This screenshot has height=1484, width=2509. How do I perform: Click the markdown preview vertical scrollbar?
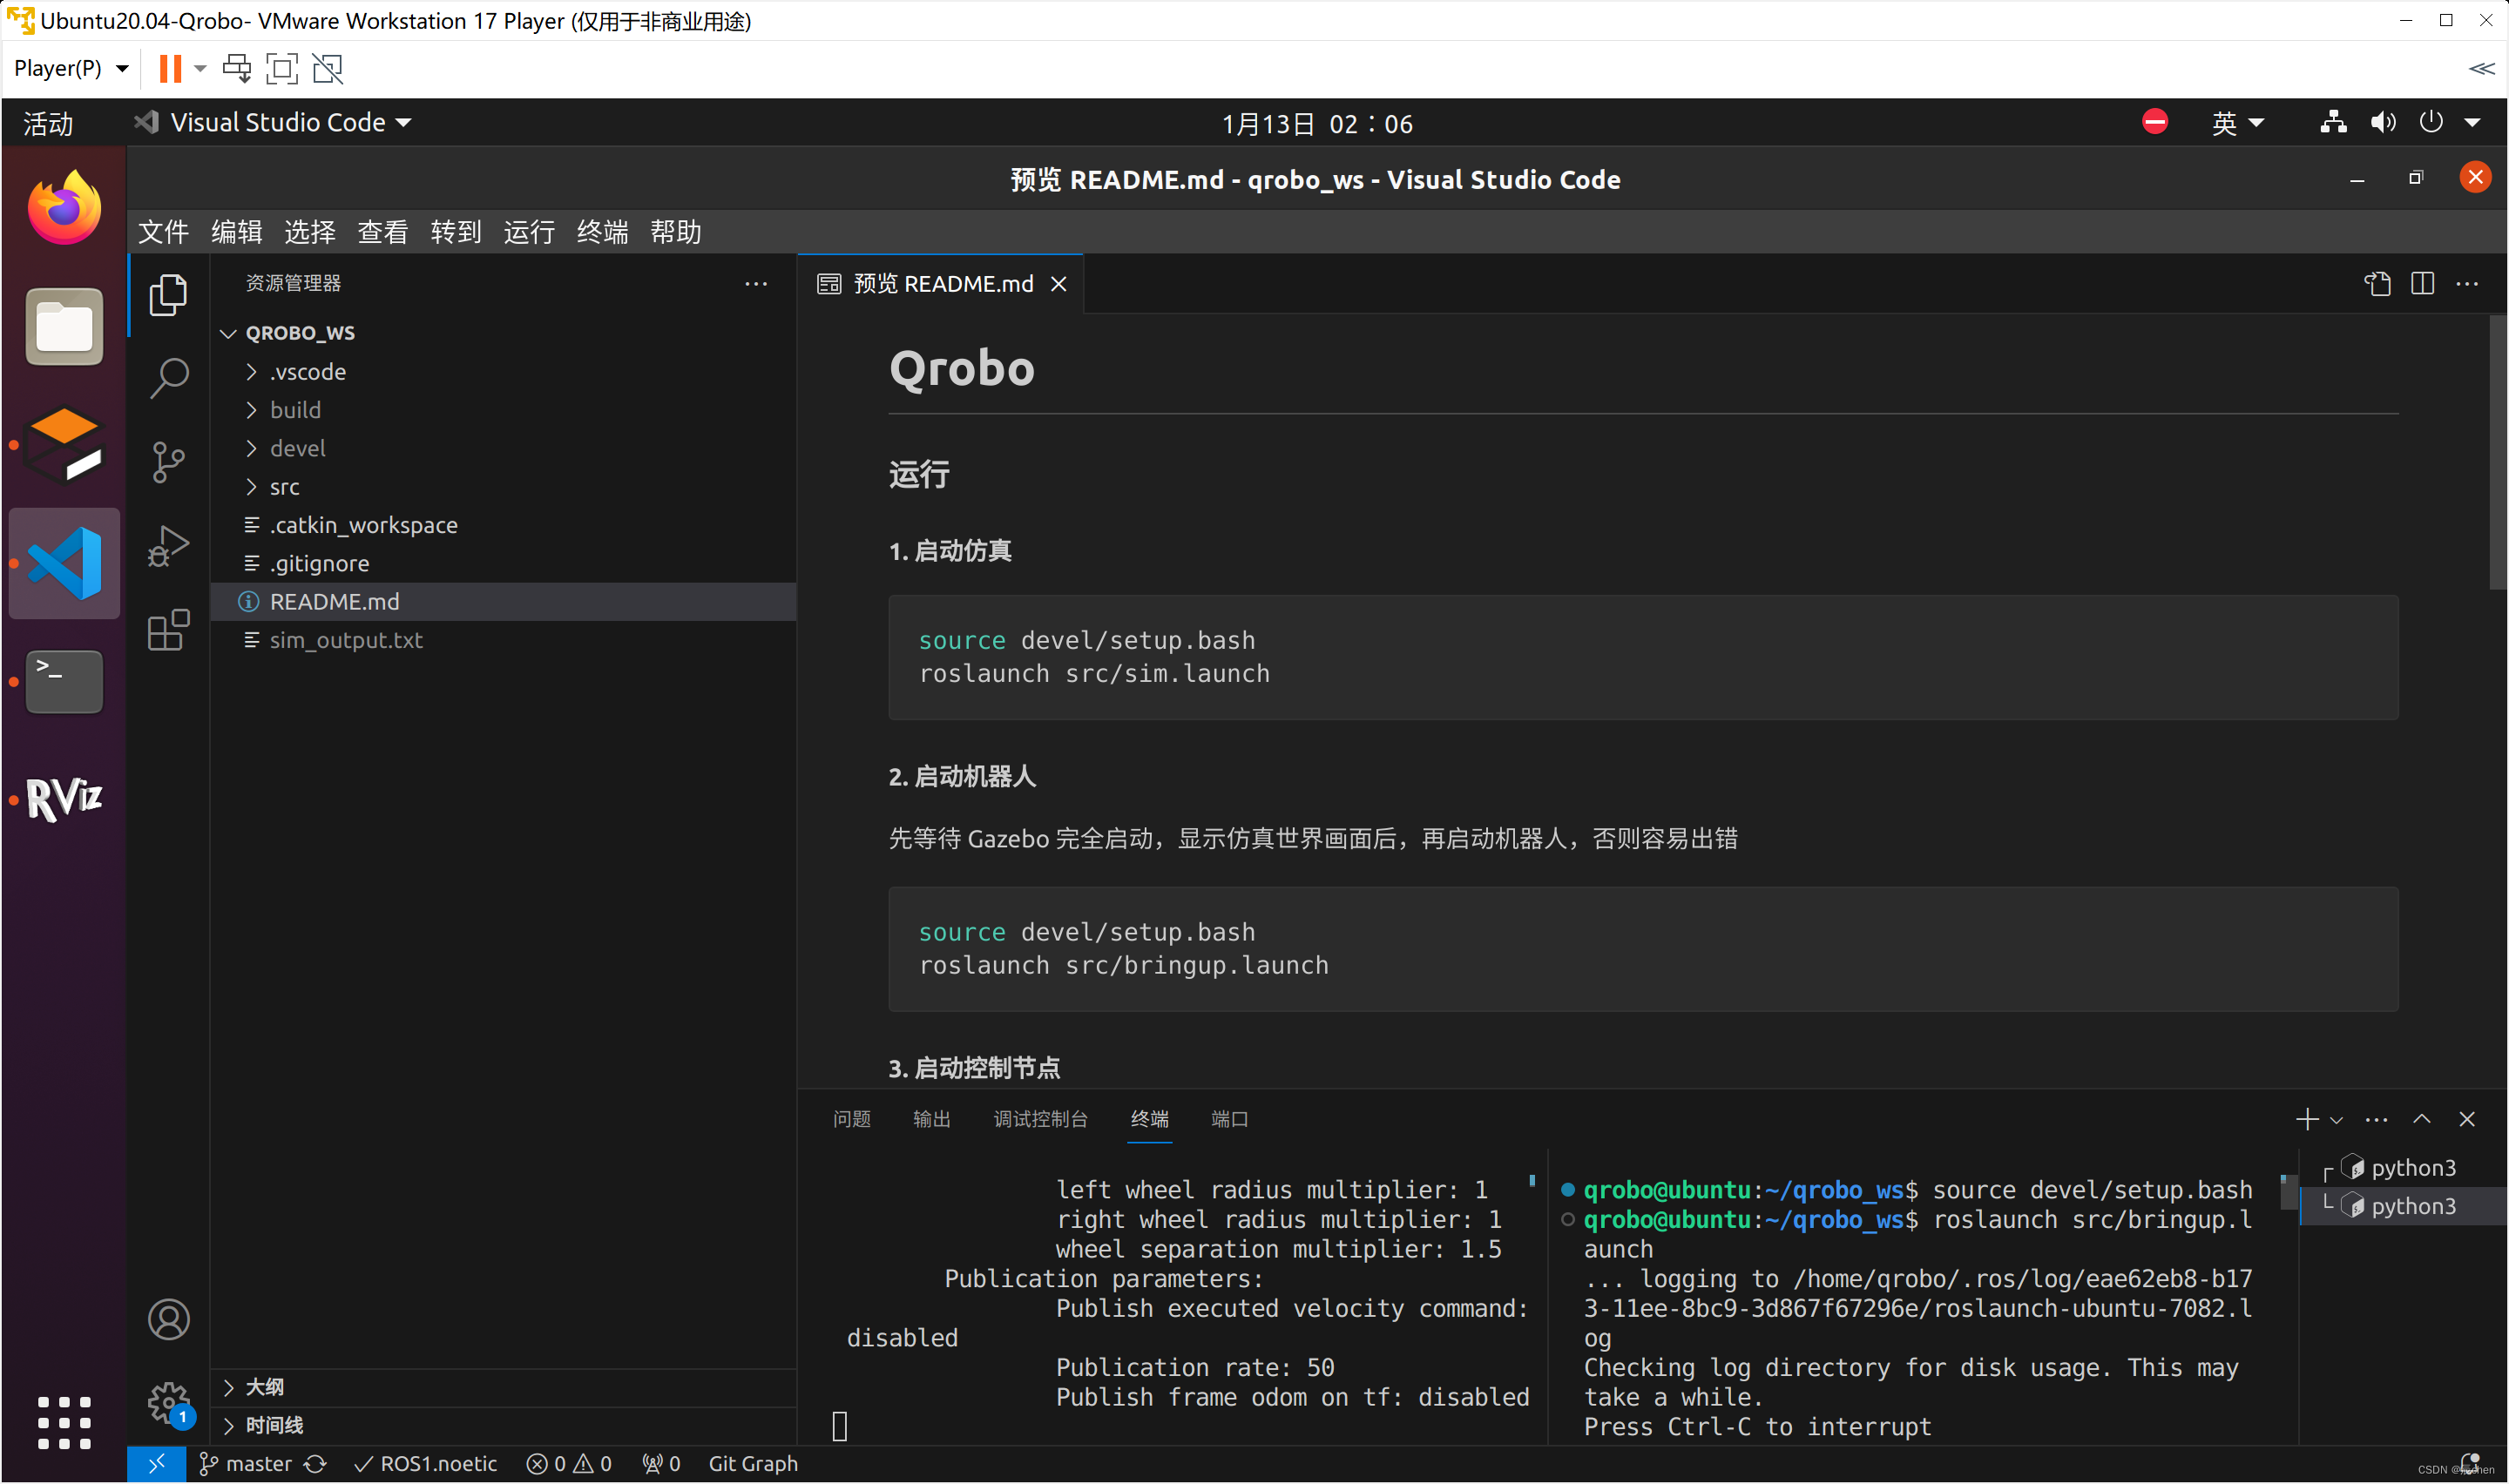coord(2496,452)
